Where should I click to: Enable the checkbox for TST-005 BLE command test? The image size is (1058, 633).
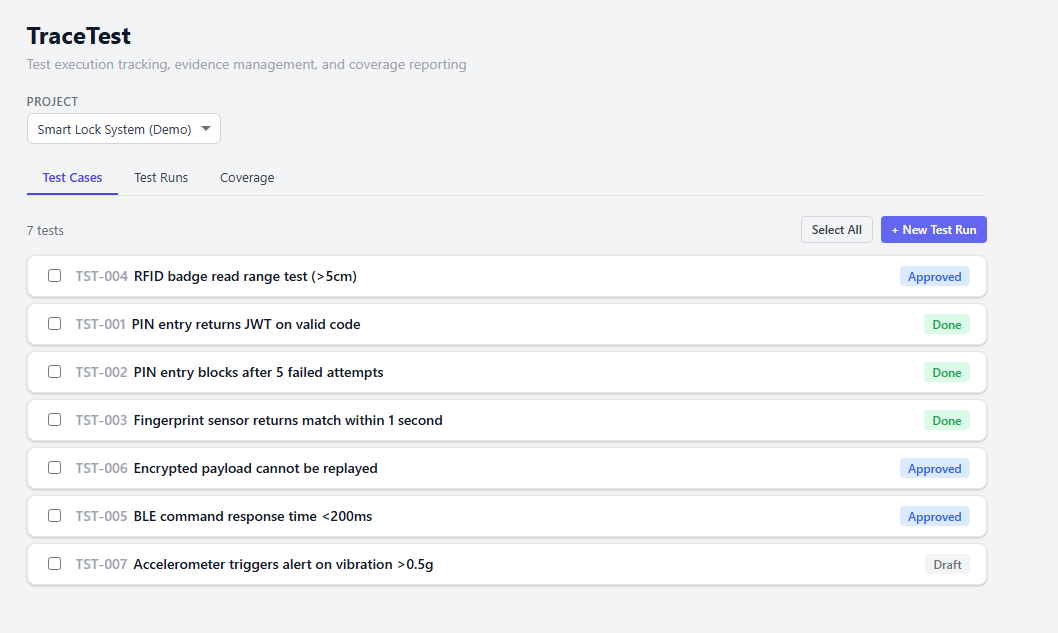click(x=55, y=516)
